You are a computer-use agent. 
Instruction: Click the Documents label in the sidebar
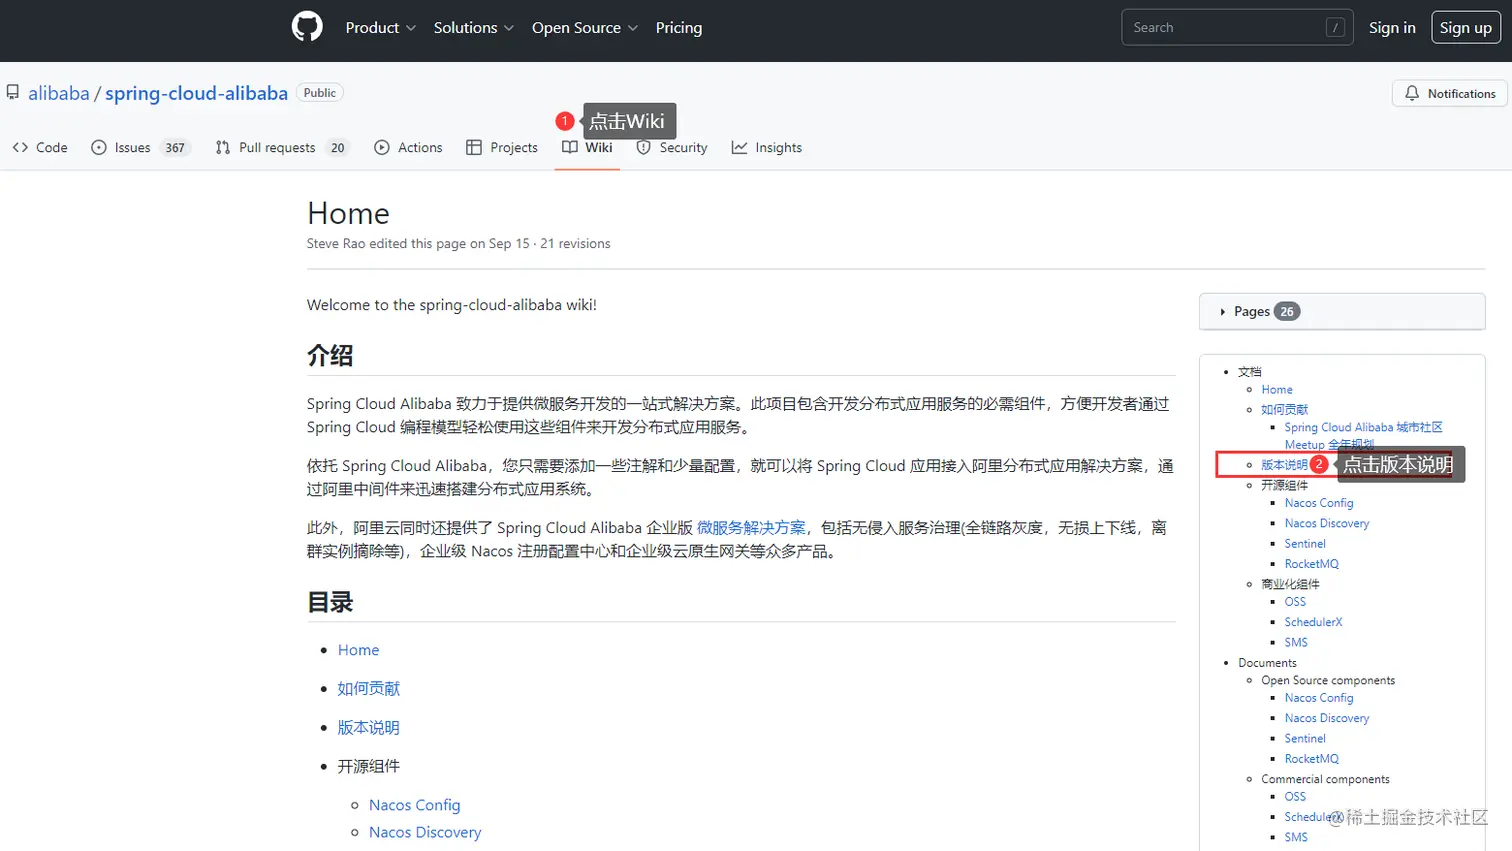(x=1267, y=663)
